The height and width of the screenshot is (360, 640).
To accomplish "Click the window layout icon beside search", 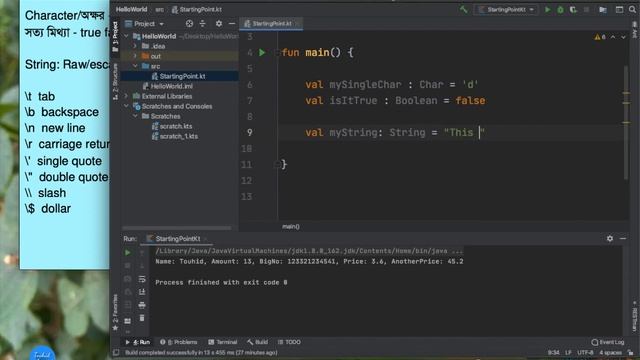I will tap(619, 9).
